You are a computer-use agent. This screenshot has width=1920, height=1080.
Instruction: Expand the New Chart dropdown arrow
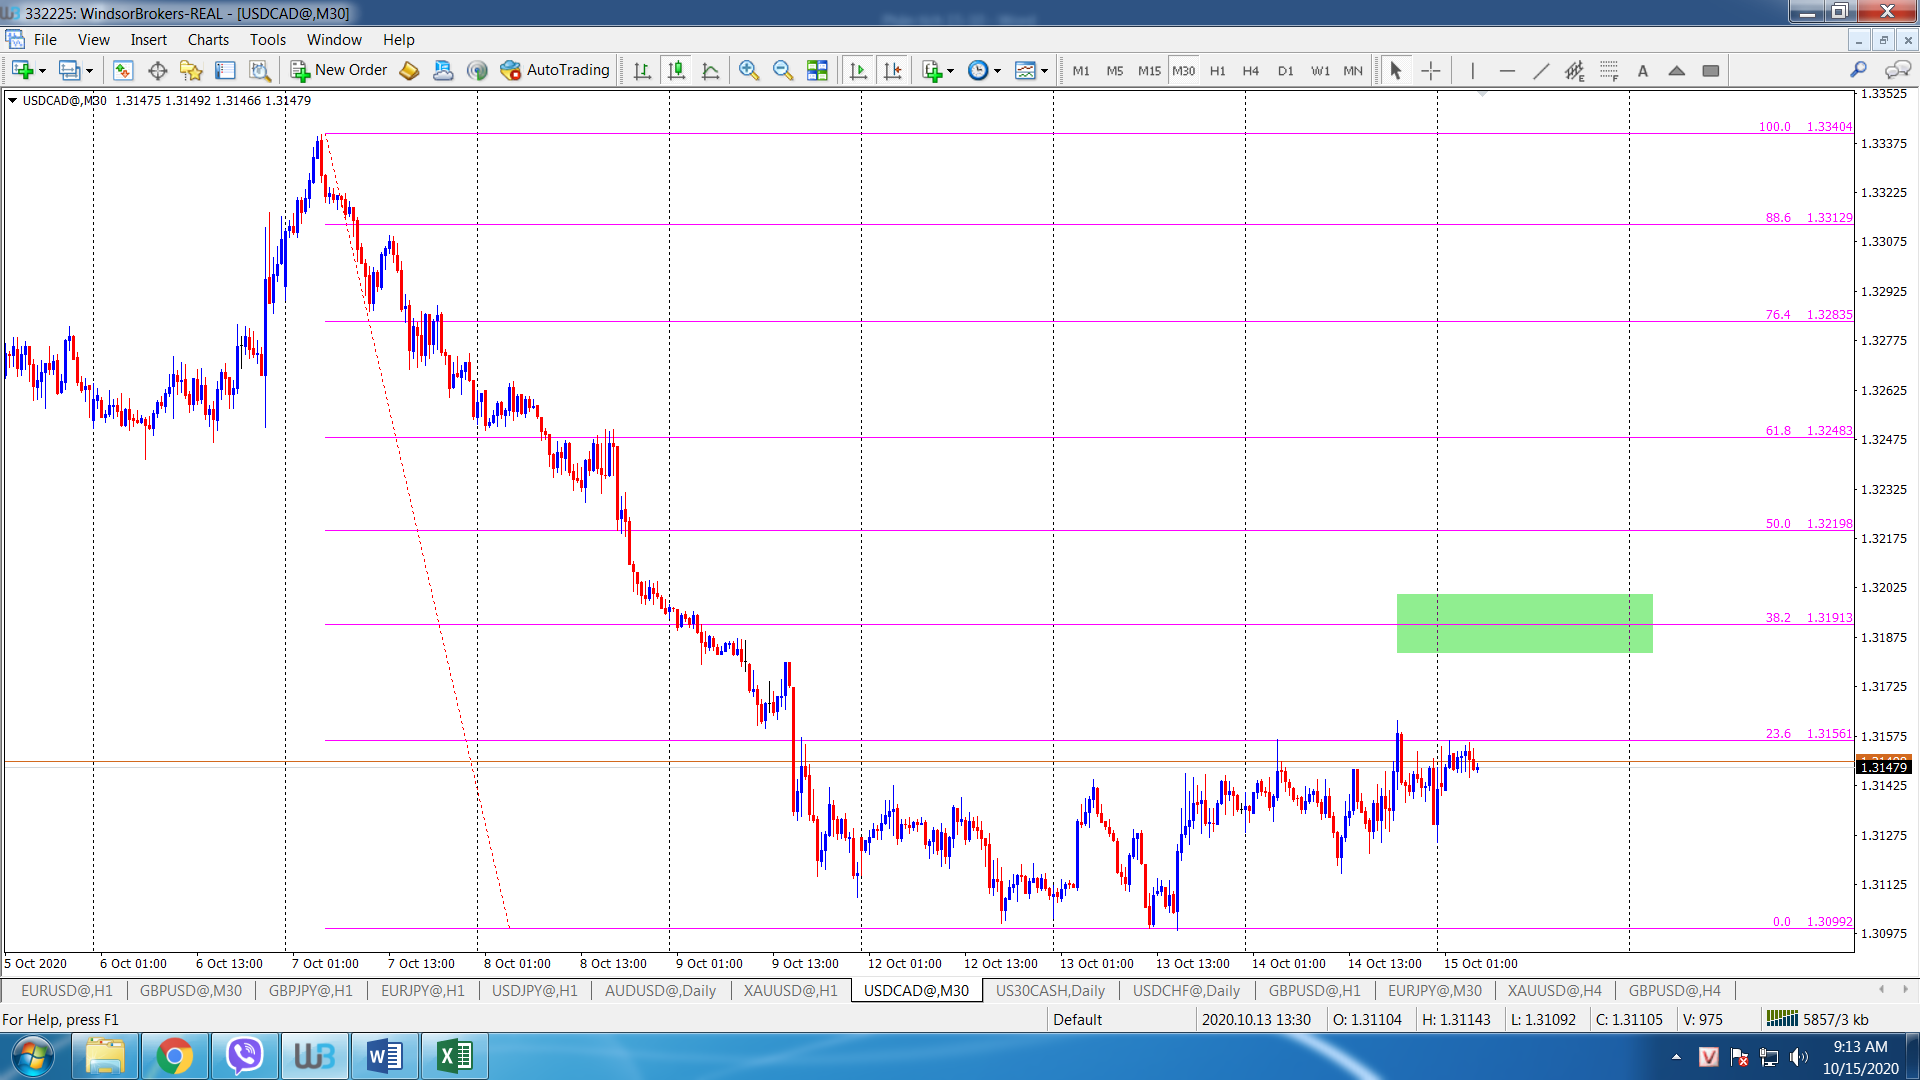[42, 71]
